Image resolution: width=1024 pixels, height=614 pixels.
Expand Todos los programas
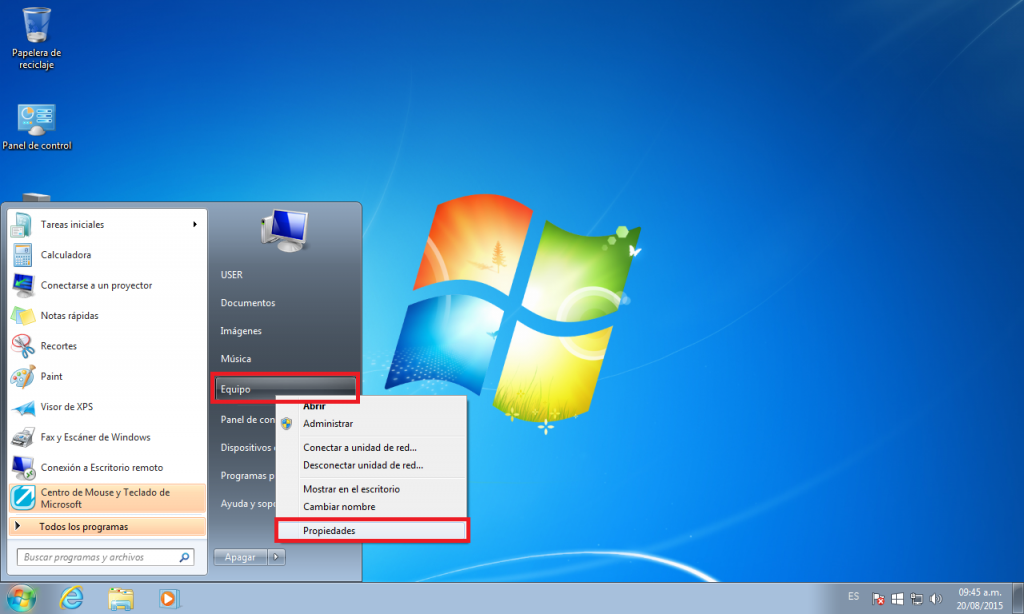107,526
